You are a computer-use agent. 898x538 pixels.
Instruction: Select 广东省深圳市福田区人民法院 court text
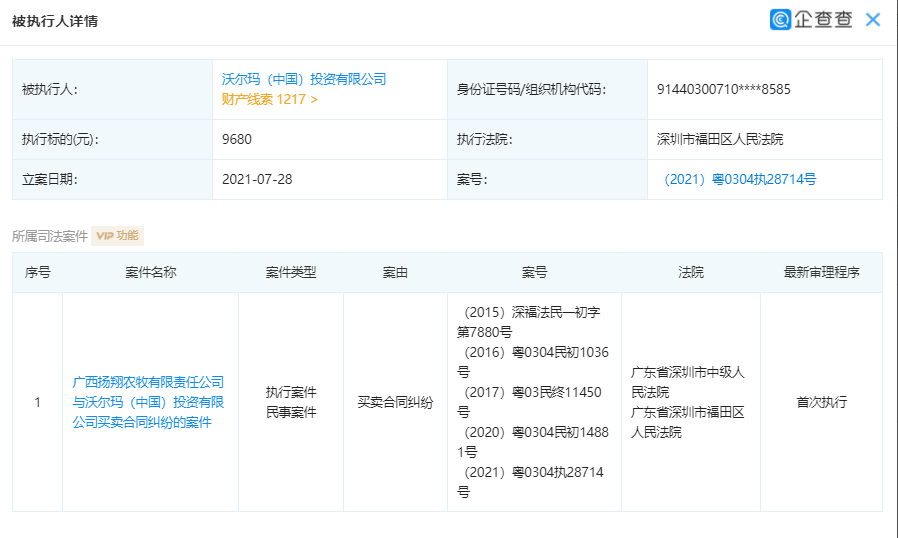[x=688, y=422]
